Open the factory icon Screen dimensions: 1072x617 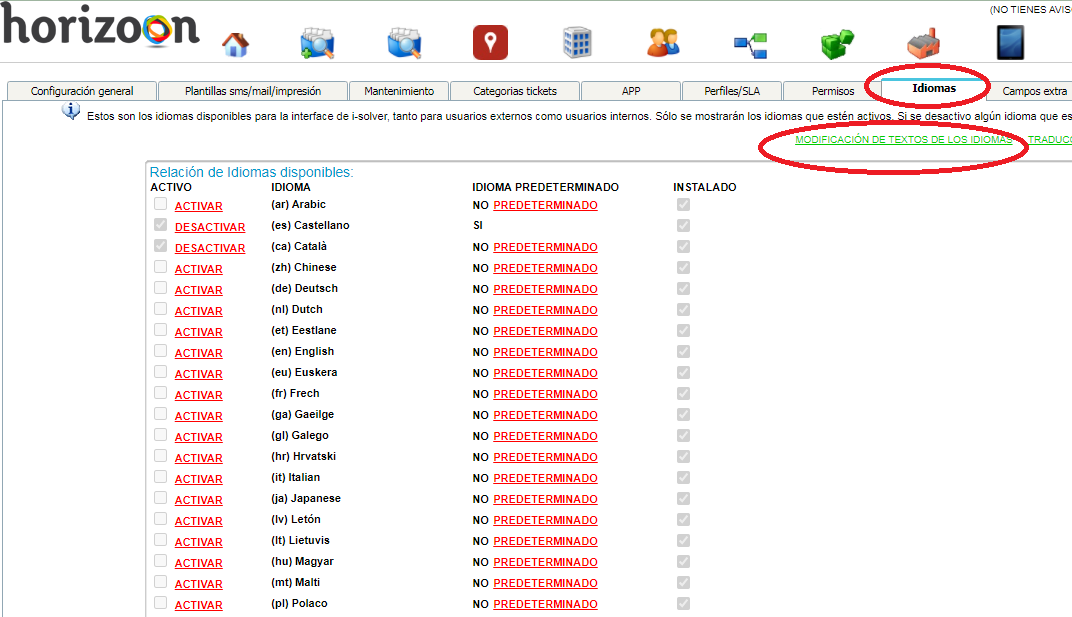click(923, 43)
